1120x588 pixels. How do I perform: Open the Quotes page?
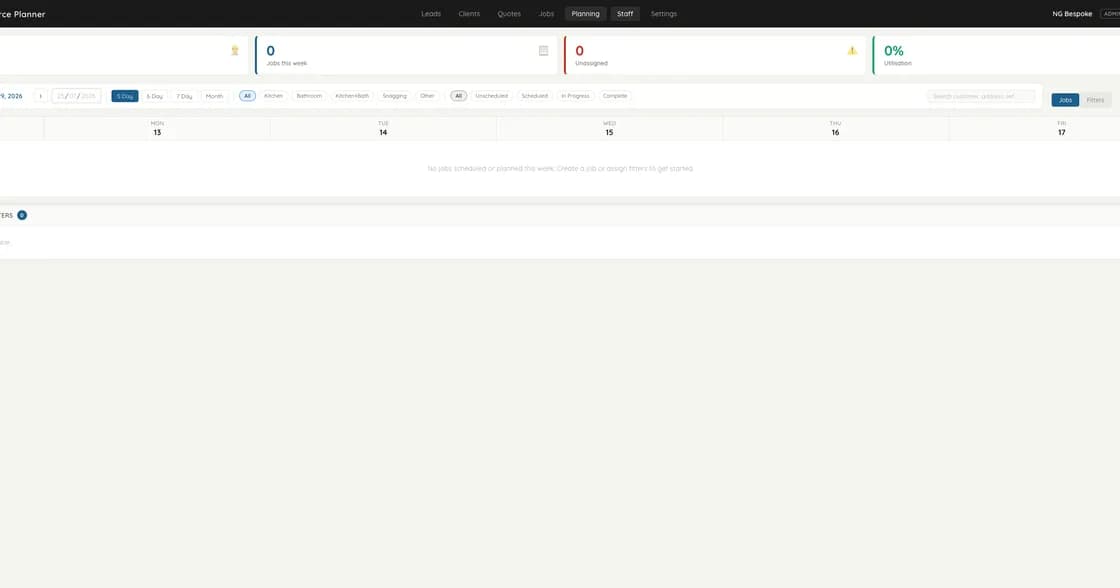509,14
